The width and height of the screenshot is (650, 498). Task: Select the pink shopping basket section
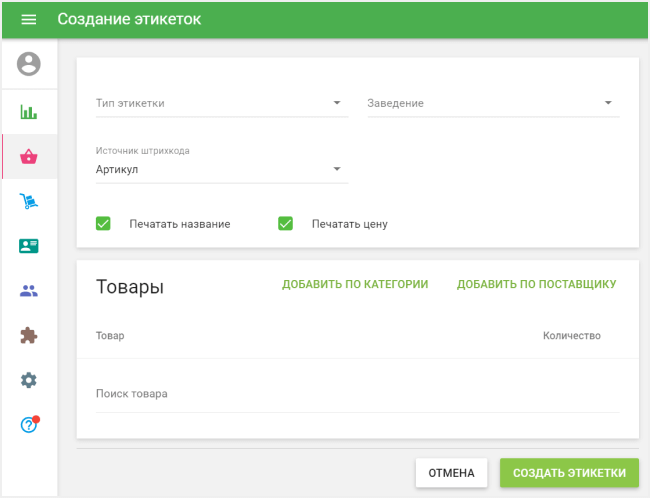tap(29, 157)
